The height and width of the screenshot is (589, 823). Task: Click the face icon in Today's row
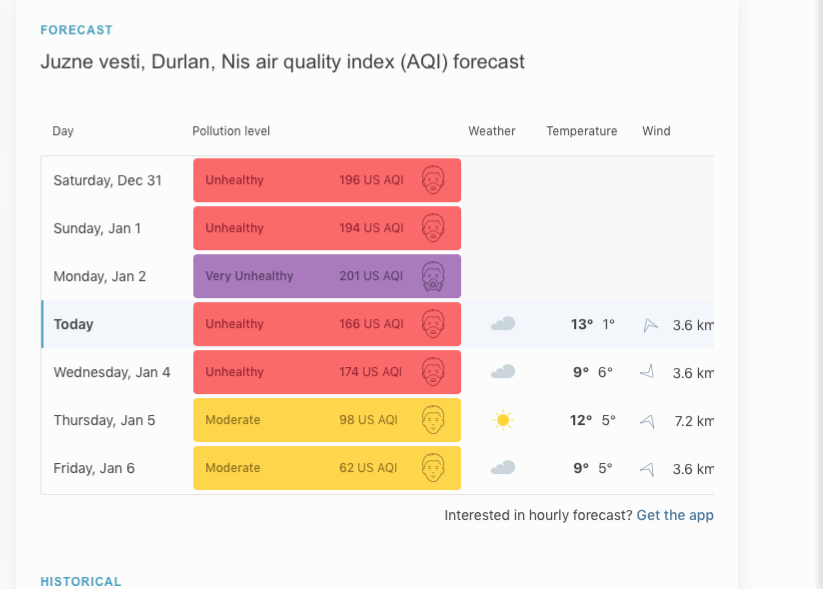pyautogui.click(x=433, y=324)
